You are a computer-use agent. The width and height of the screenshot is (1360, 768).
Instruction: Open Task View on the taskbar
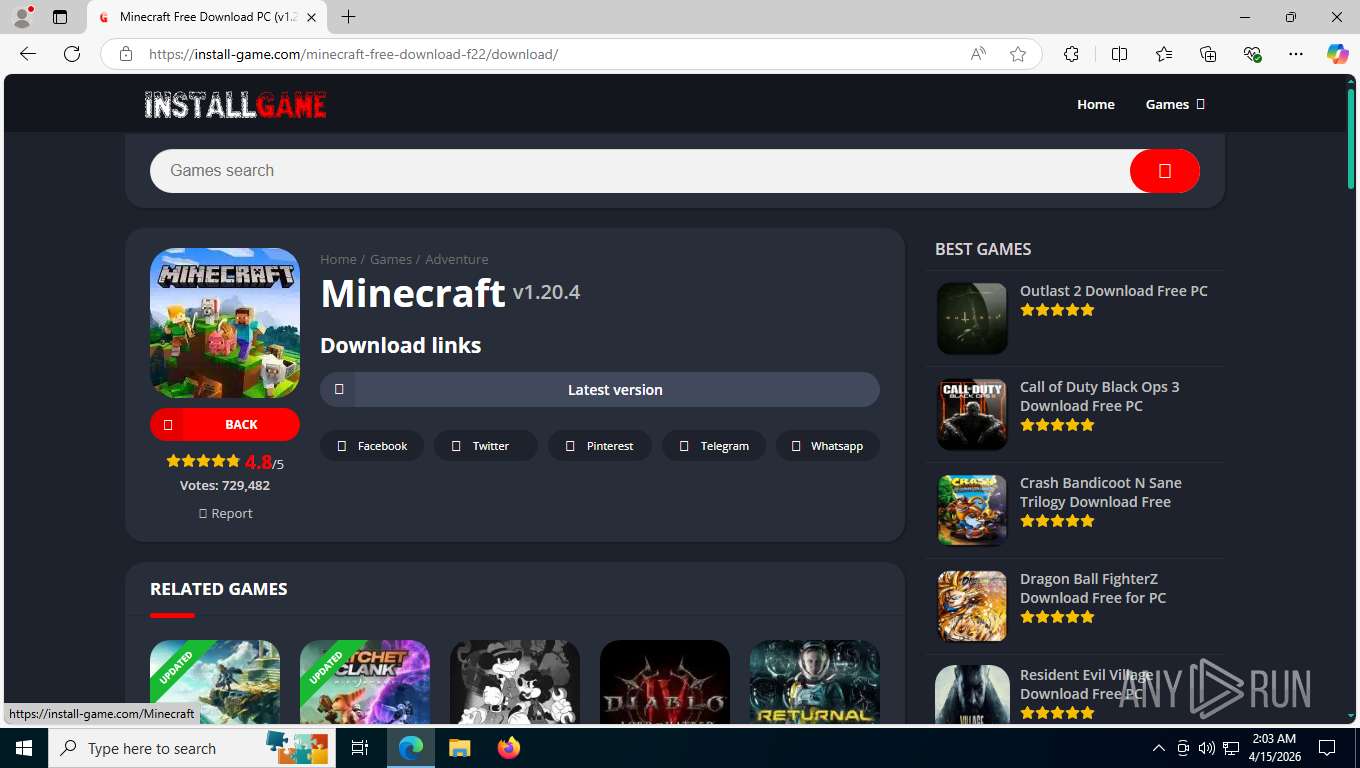(x=360, y=748)
